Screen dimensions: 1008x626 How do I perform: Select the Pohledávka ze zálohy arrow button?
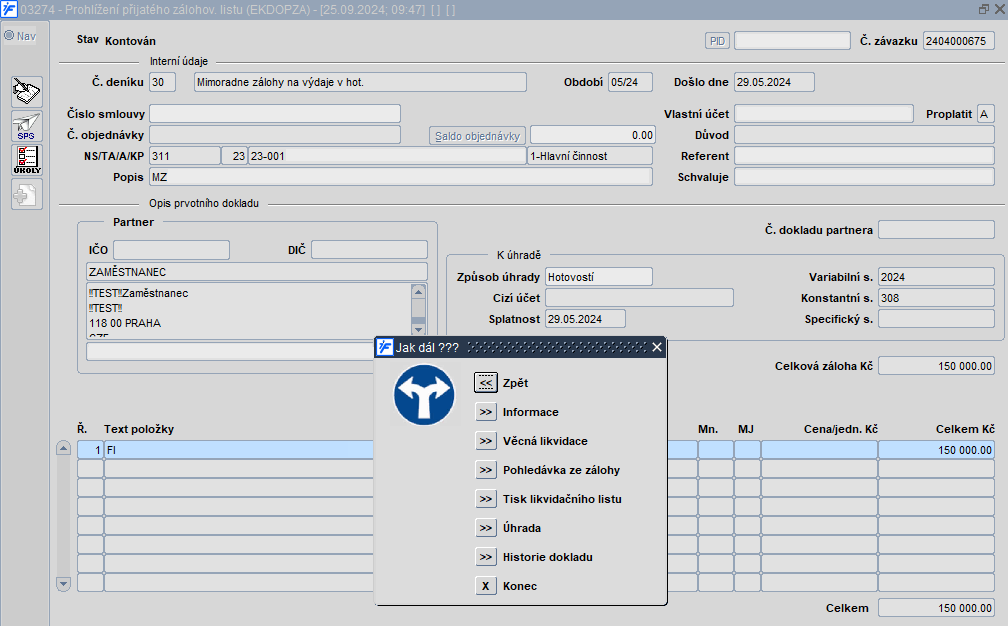pos(485,470)
